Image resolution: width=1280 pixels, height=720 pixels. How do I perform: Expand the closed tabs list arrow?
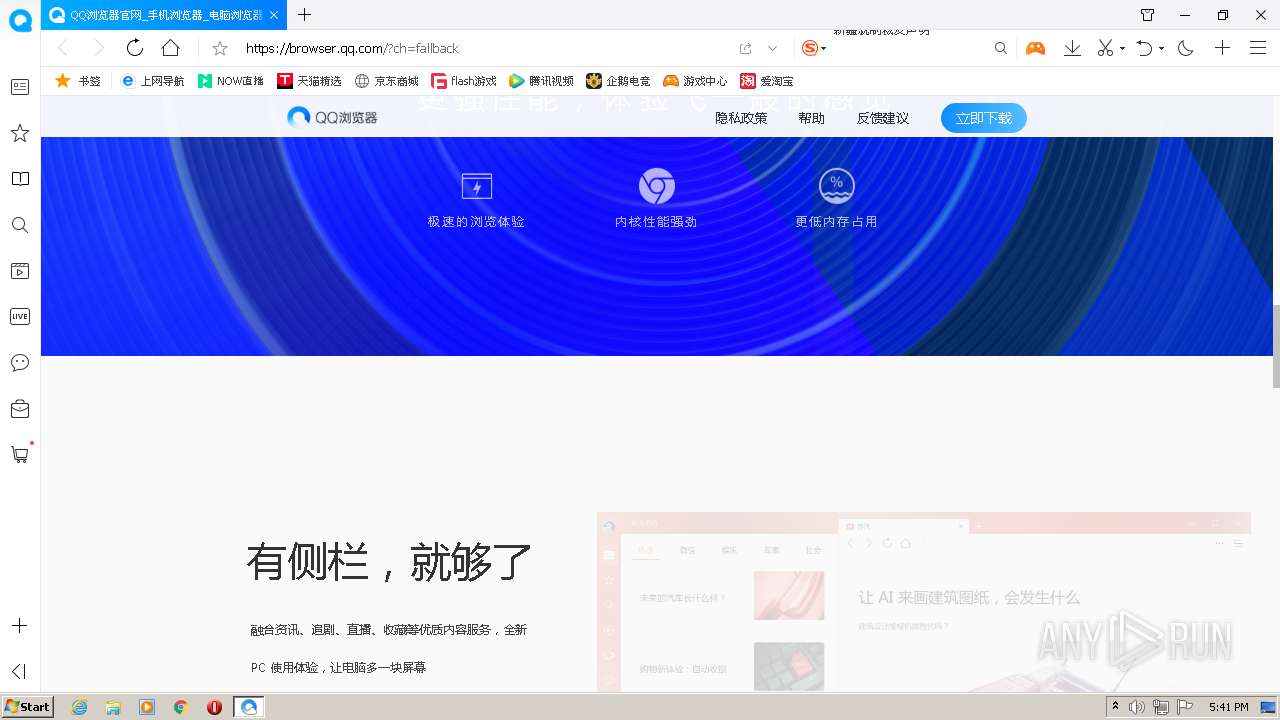[x=1161, y=48]
